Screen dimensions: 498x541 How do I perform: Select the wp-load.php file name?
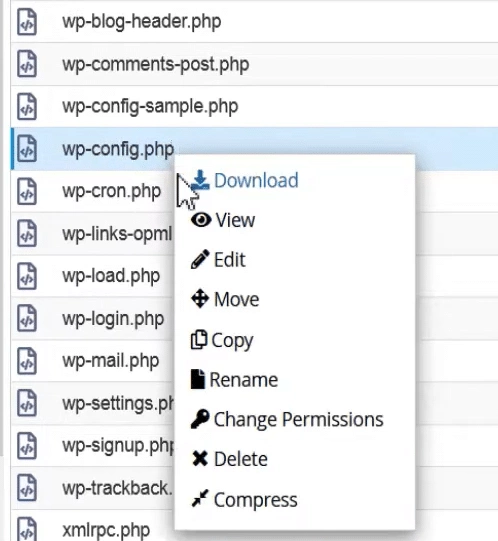111,277
